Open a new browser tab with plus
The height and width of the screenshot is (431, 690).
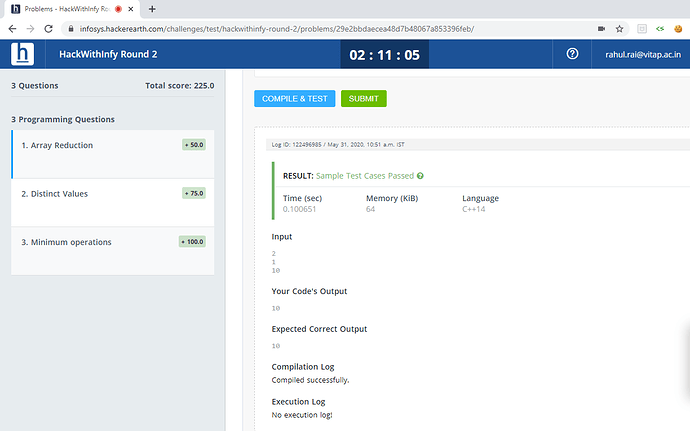coord(152,9)
